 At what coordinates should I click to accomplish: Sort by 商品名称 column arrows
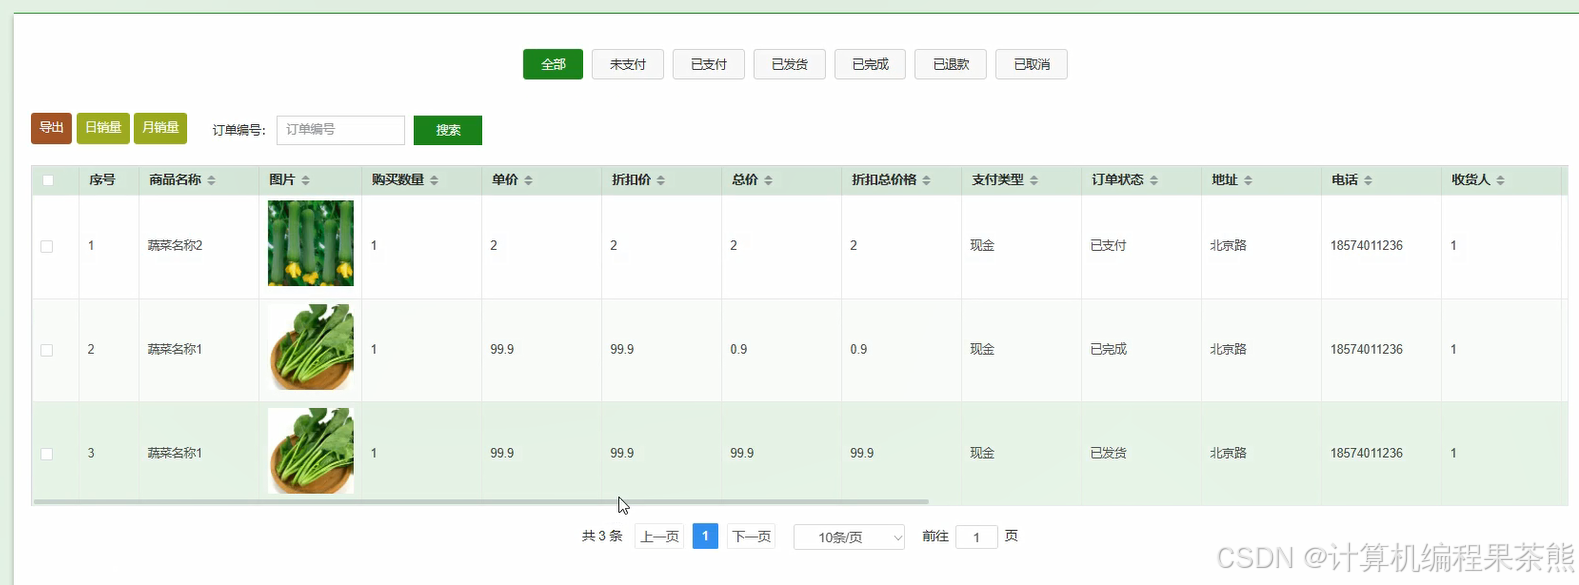pyautogui.click(x=211, y=180)
